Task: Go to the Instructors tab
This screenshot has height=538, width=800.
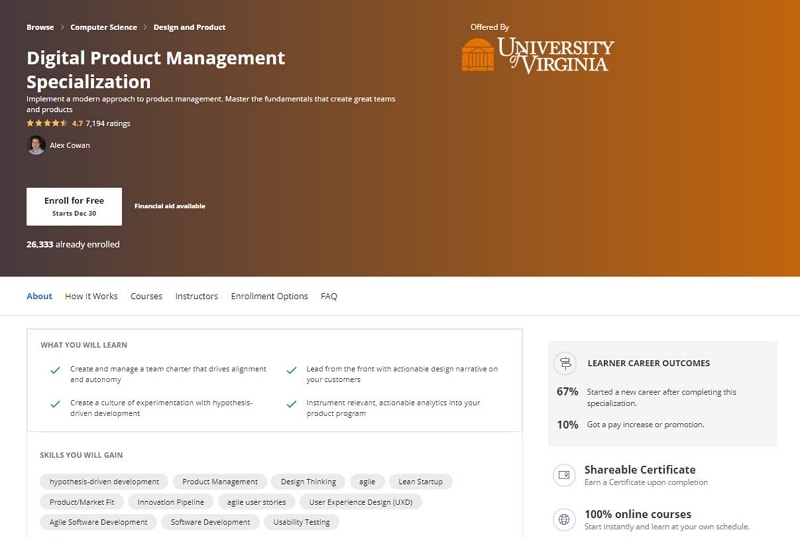Action: 196,296
